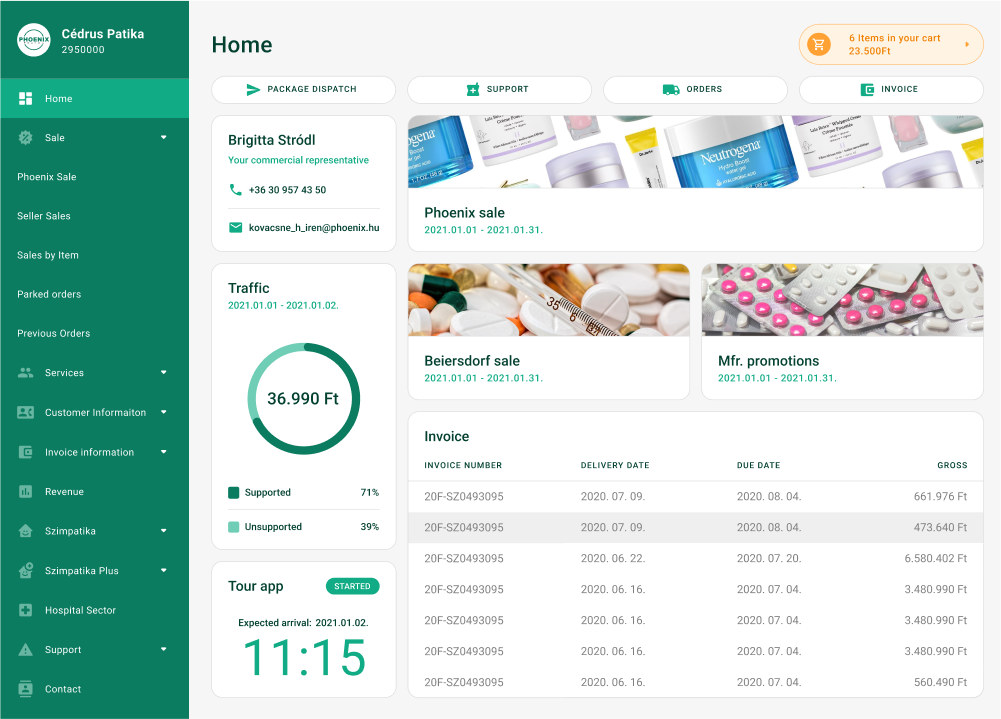Click the Beiersdorf sale pills image
1001x719 pixels.
click(549, 299)
